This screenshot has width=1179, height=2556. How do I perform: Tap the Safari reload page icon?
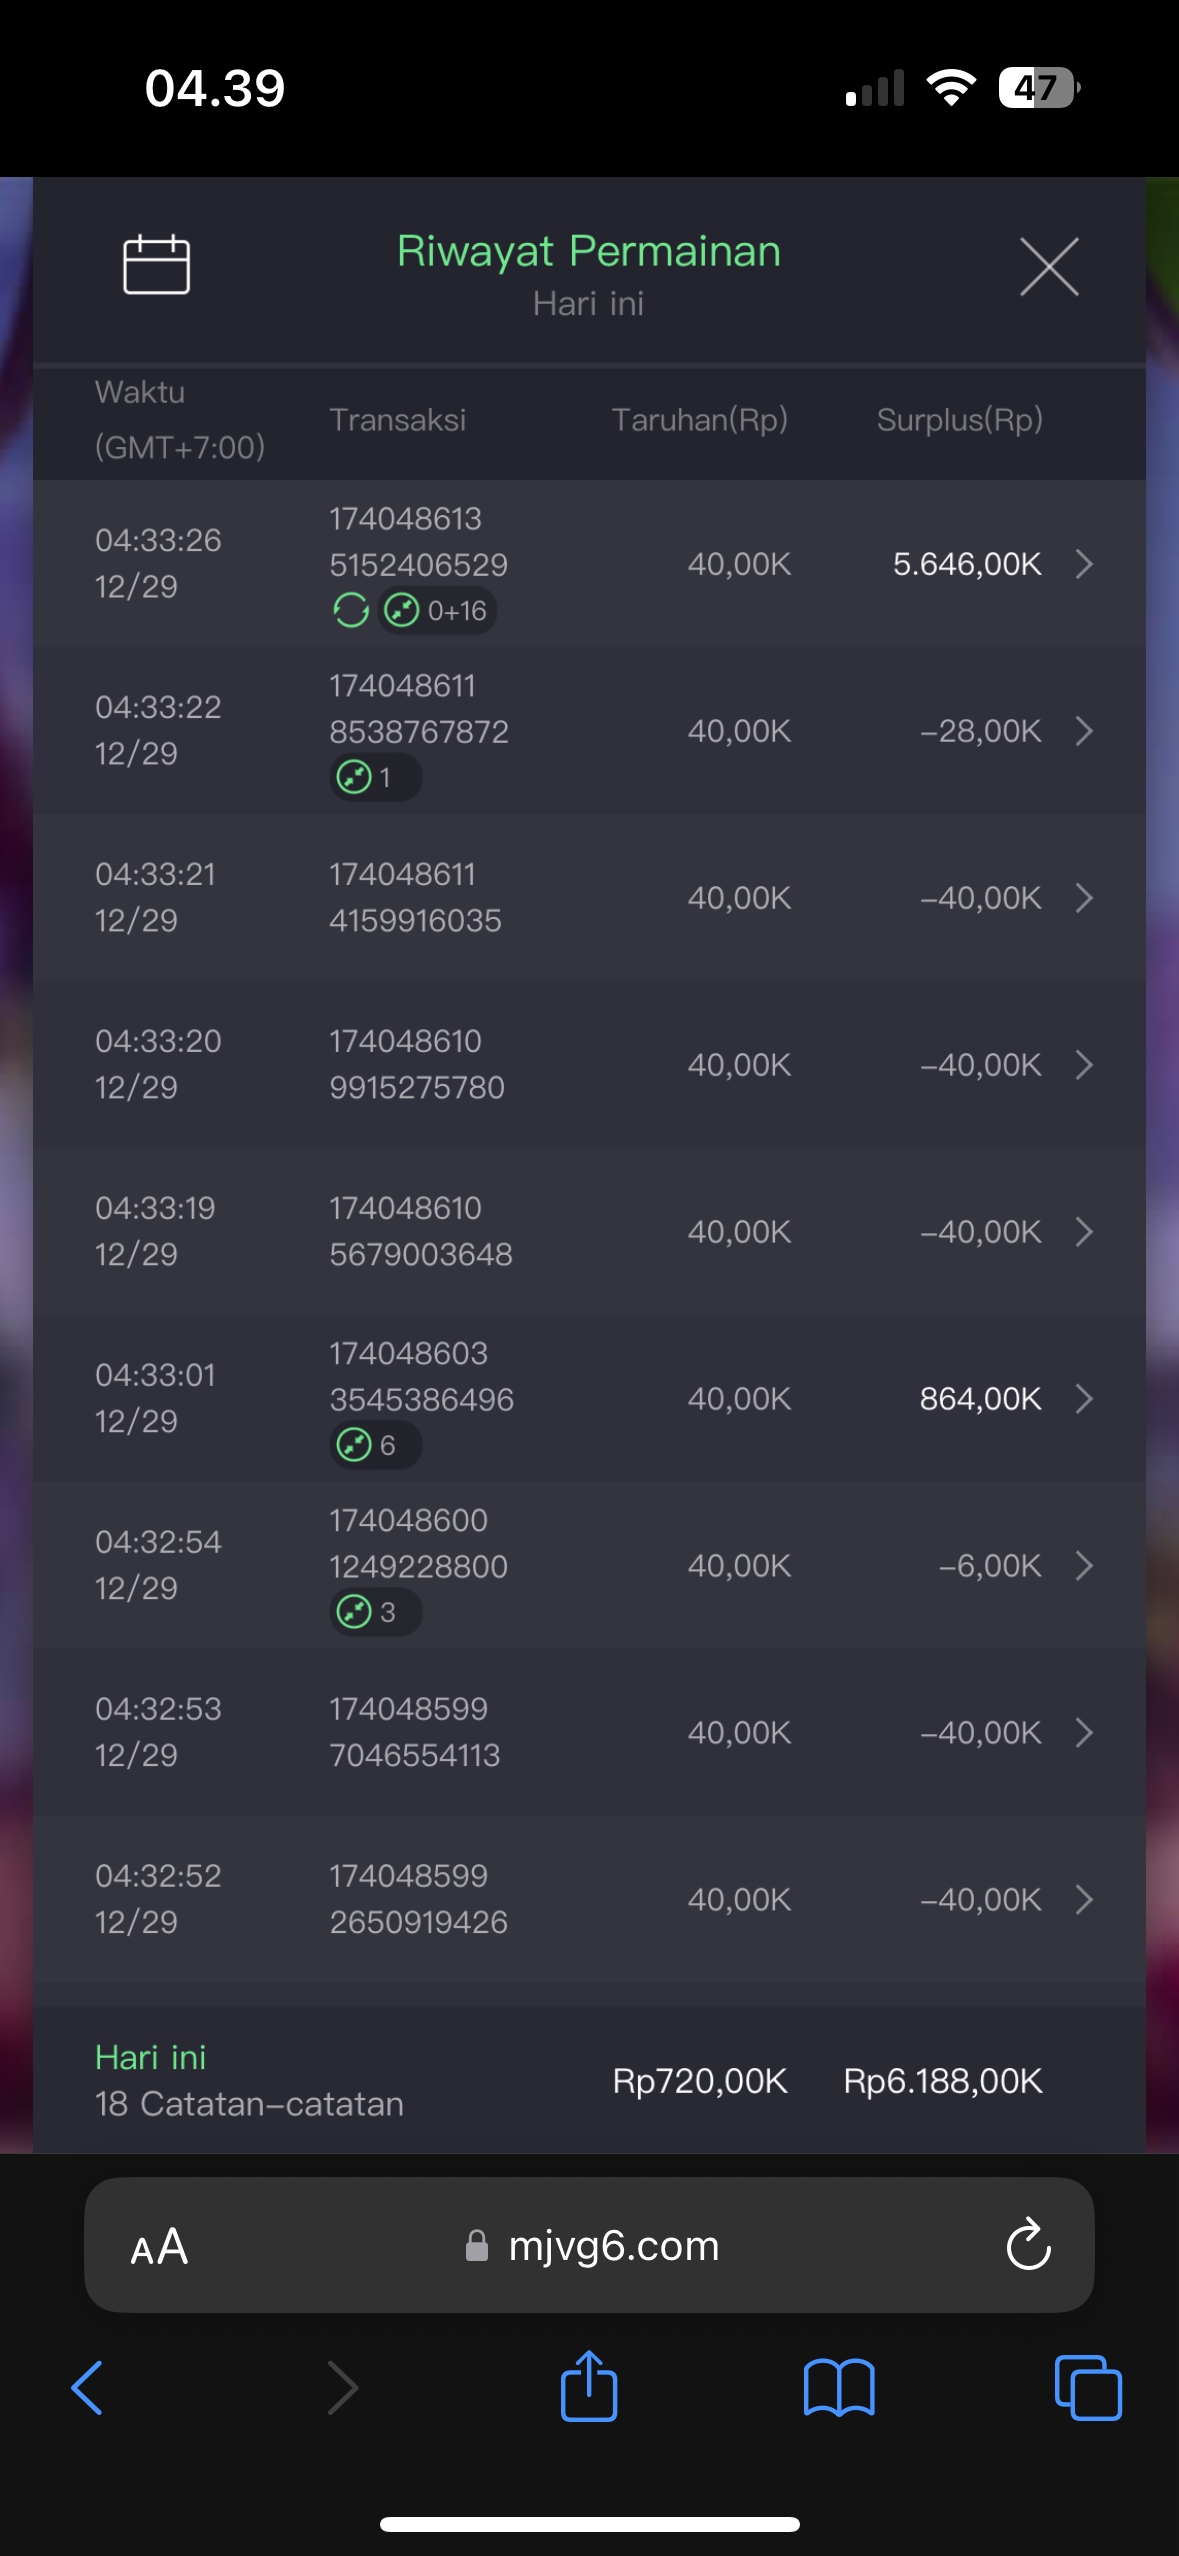[x=1028, y=2245]
